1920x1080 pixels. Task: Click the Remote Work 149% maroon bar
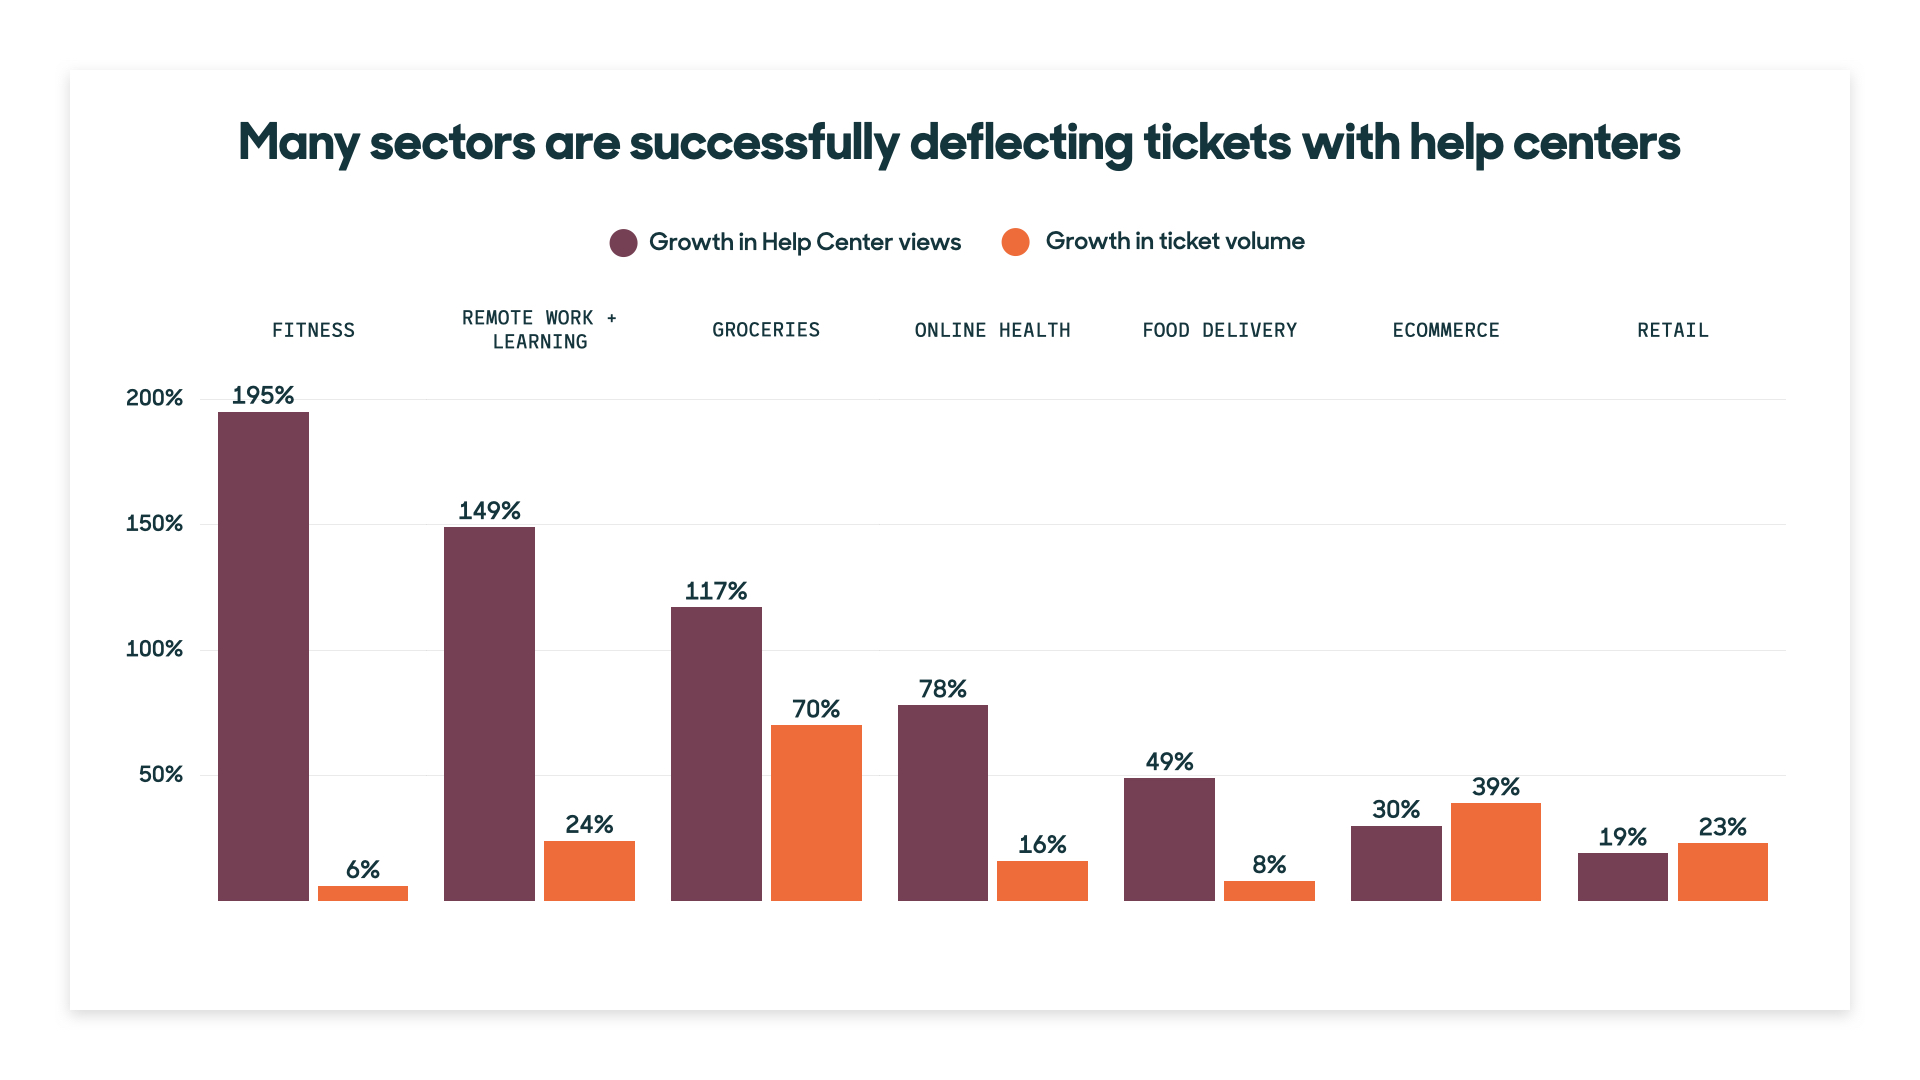(489, 713)
